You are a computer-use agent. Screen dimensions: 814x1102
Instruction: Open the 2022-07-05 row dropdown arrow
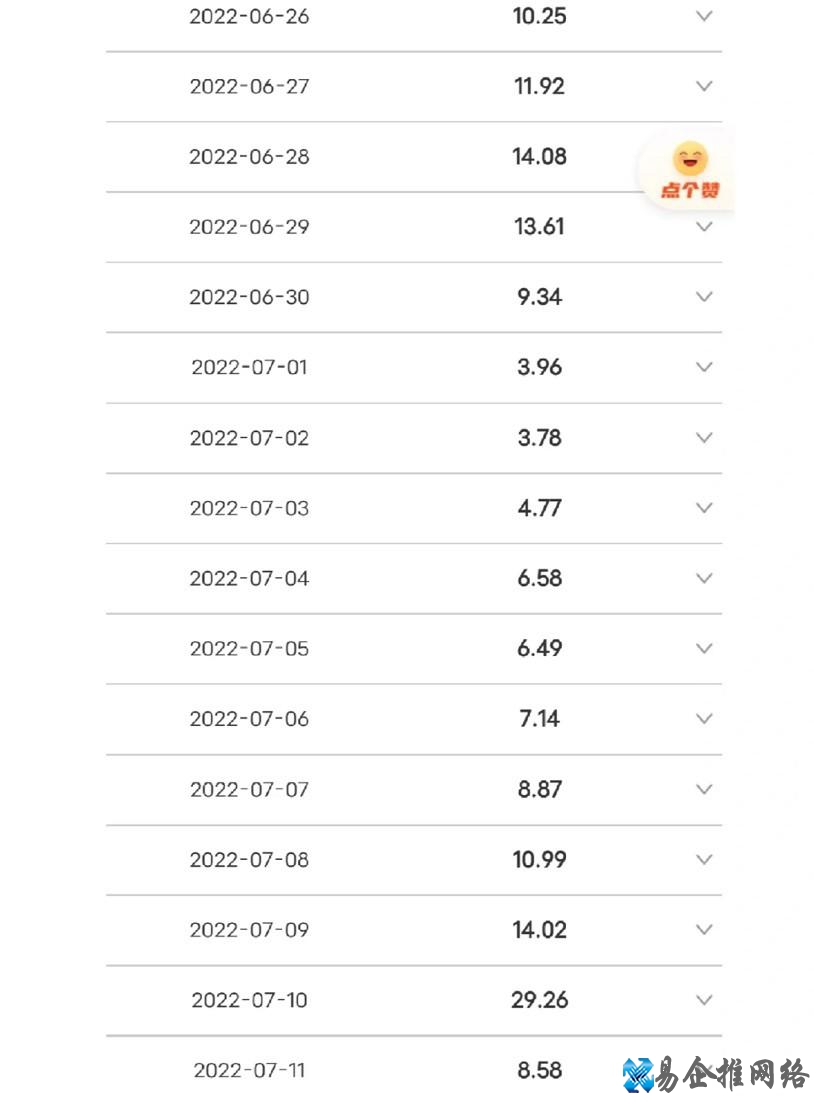click(x=704, y=648)
